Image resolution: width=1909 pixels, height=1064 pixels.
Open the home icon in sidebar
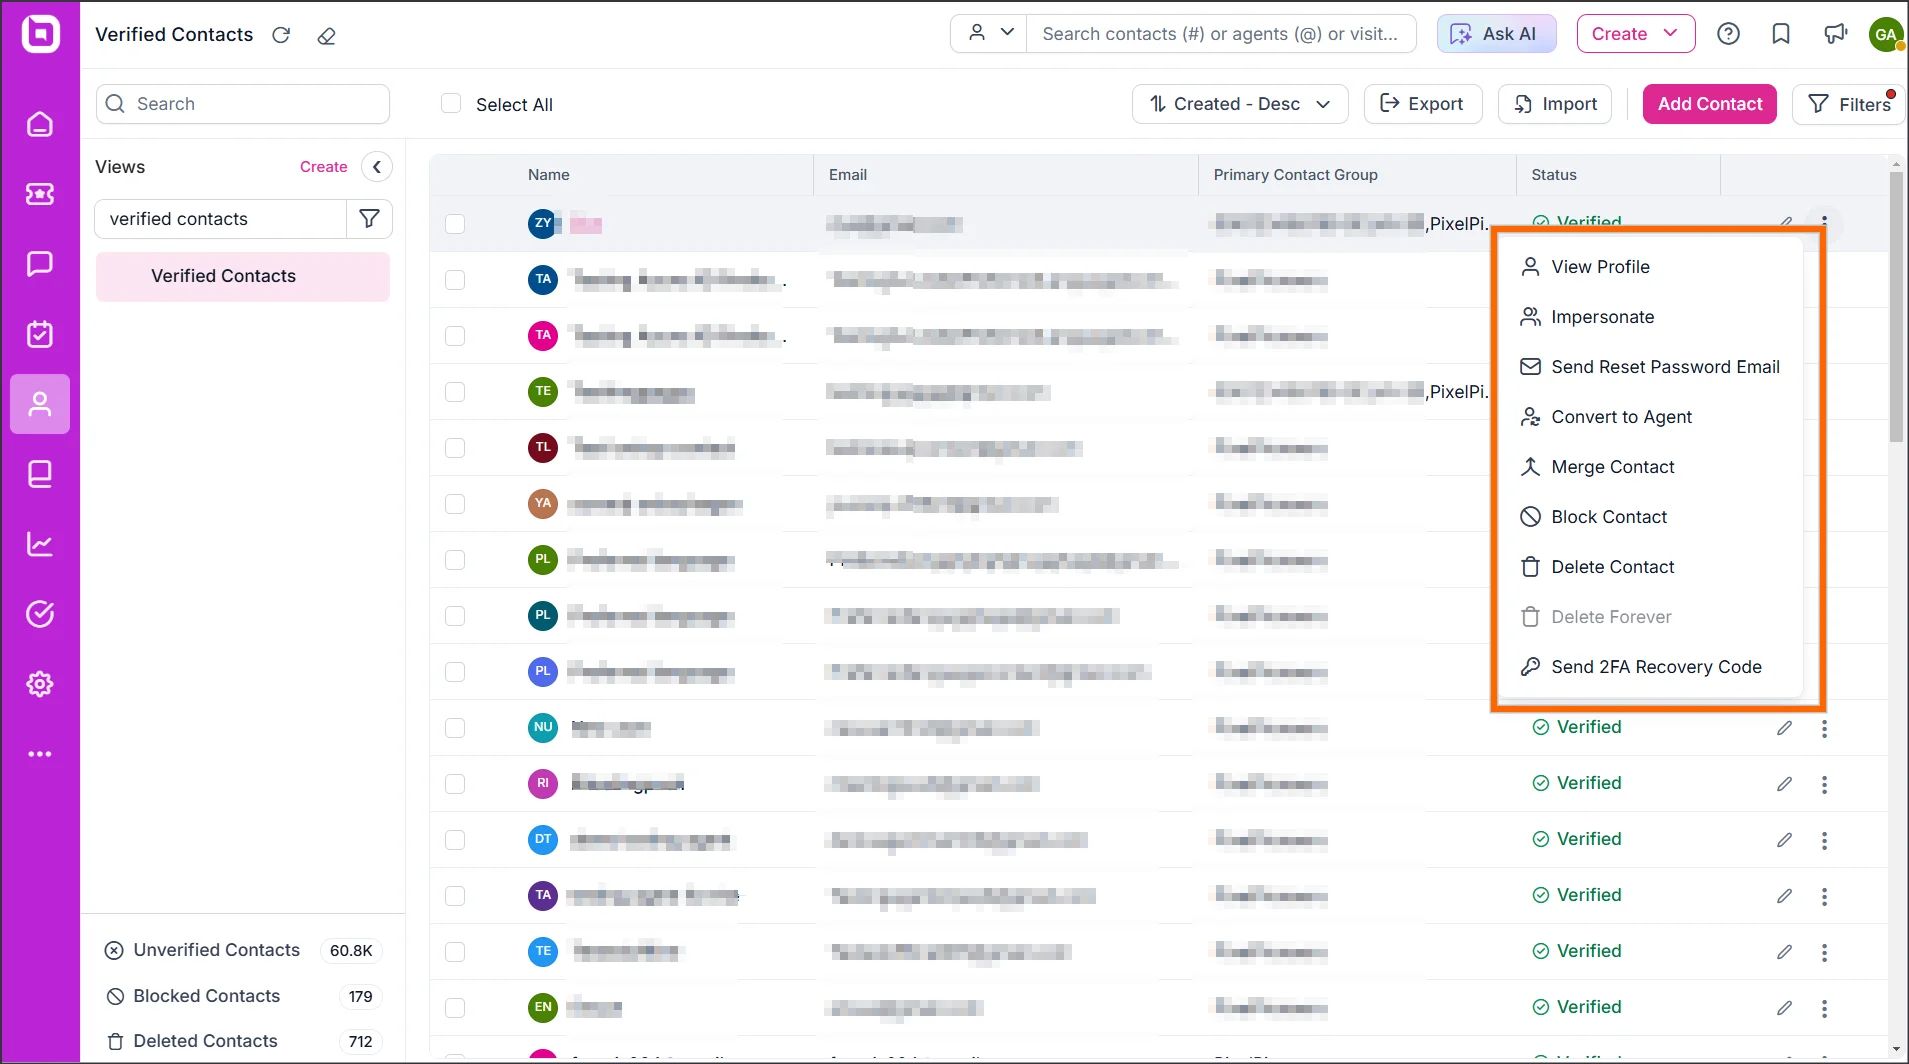(40, 124)
